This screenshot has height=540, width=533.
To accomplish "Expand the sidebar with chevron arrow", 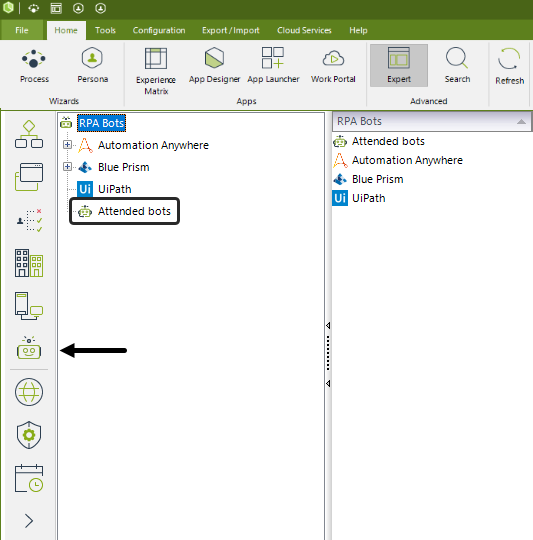I will tap(29, 521).
